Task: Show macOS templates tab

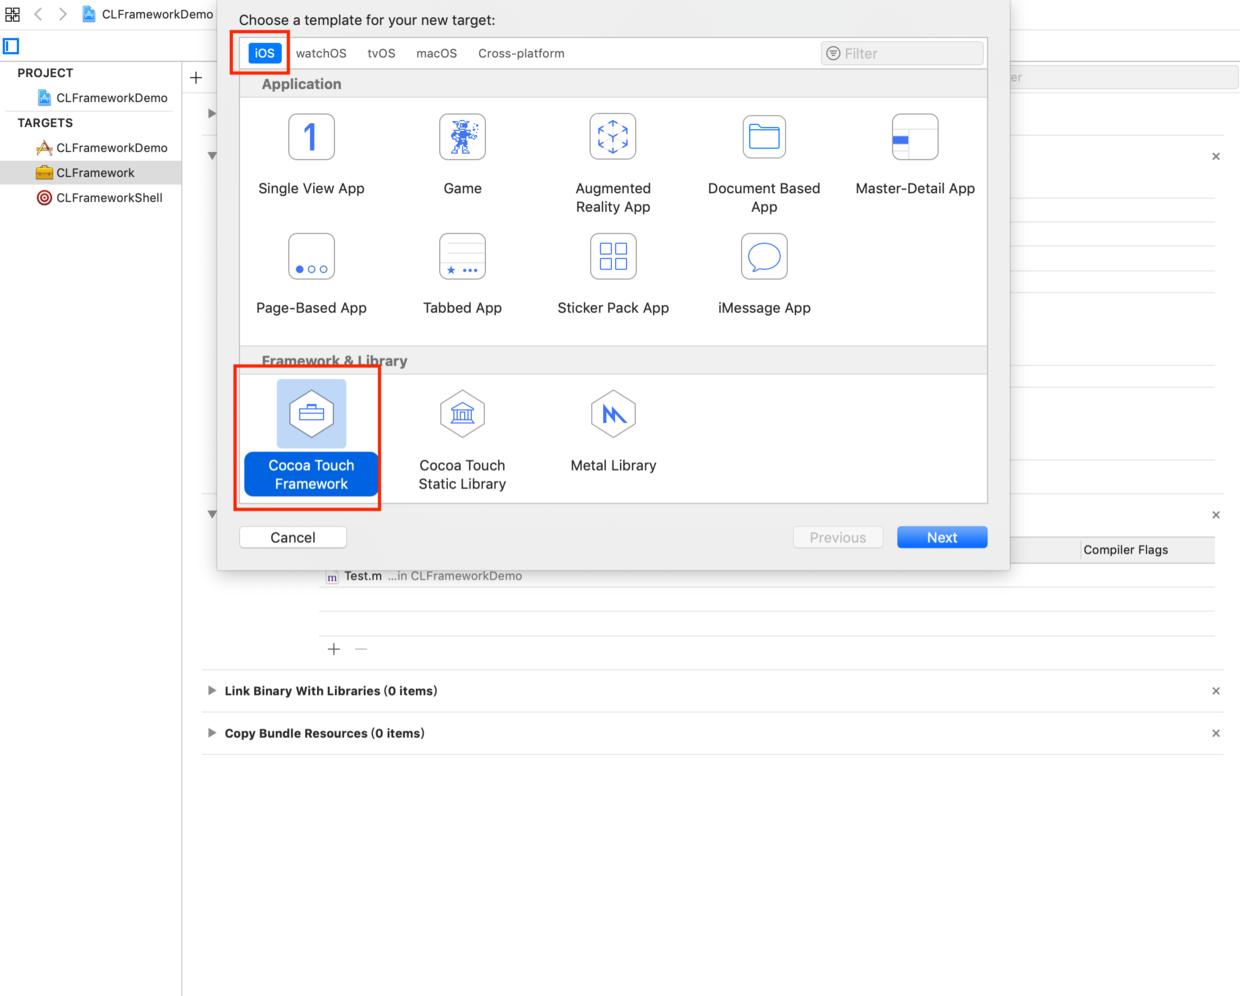Action: [x=437, y=53]
